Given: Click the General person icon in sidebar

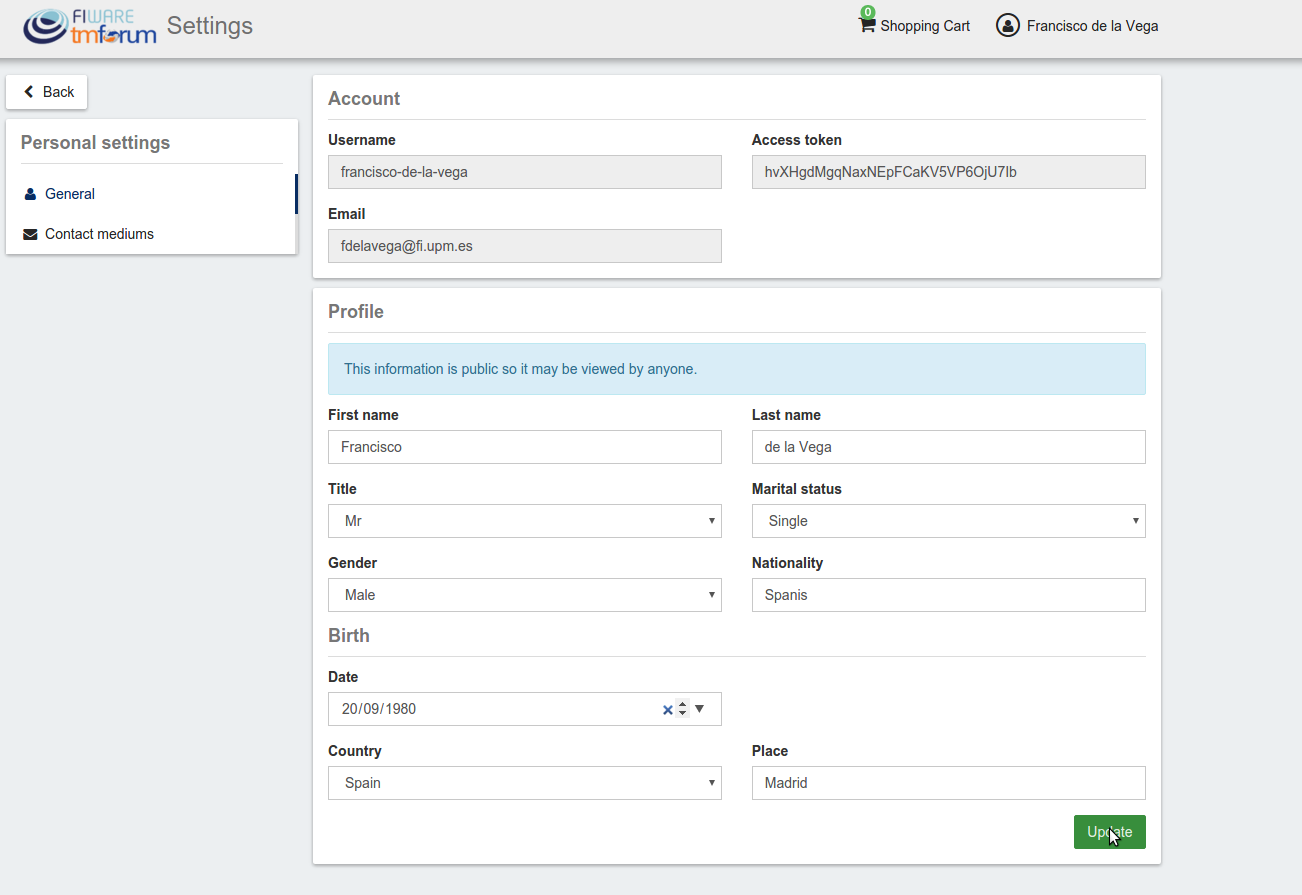Looking at the screenshot, I should pos(30,194).
